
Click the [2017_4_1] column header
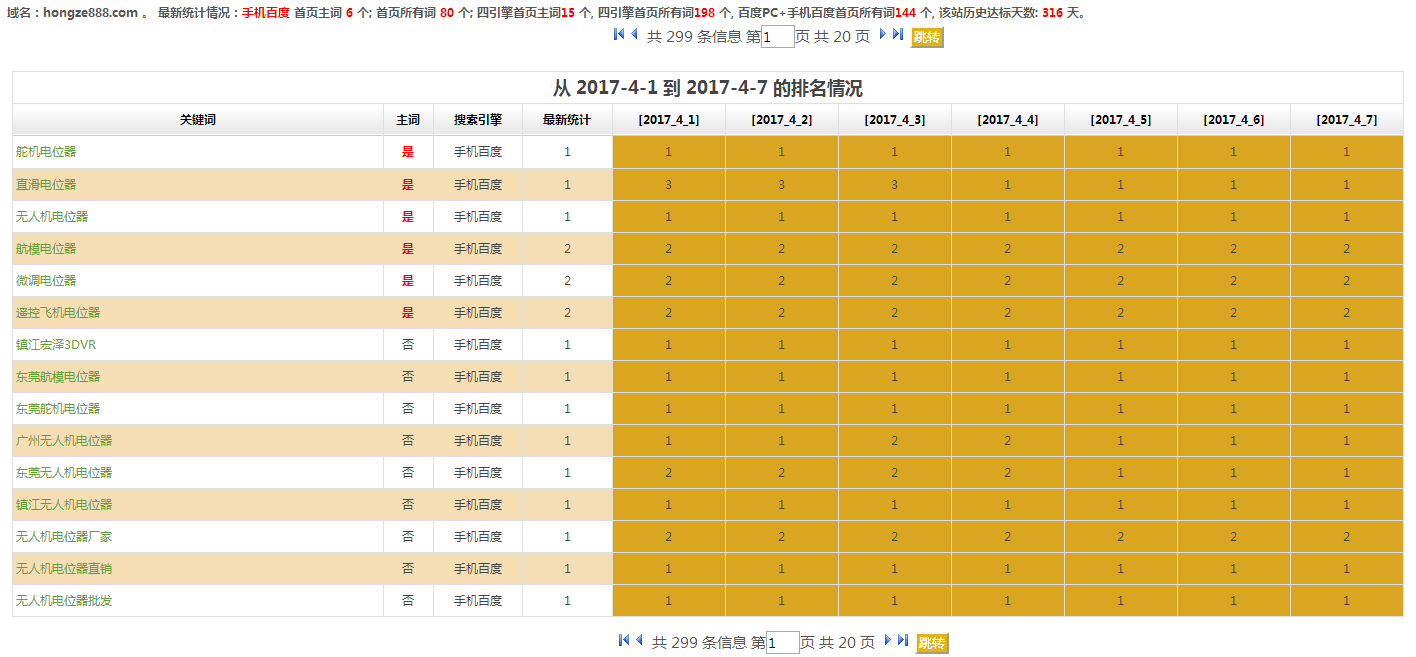pos(668,120)
